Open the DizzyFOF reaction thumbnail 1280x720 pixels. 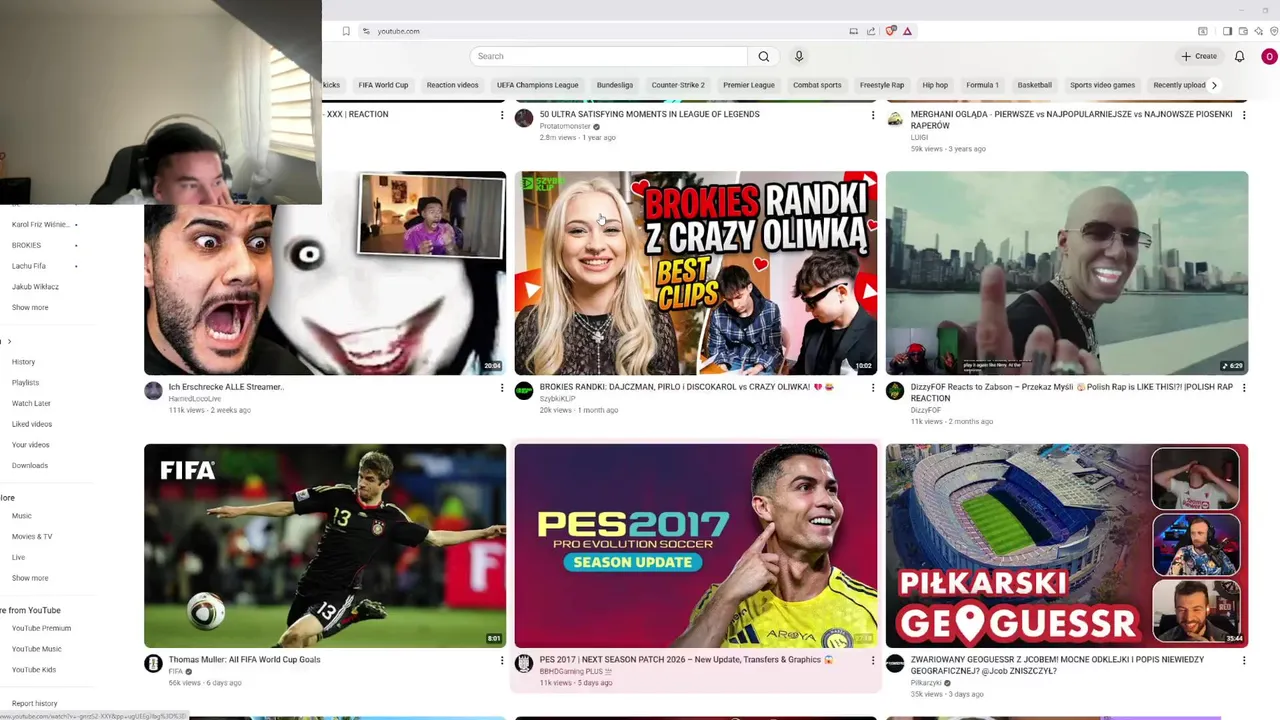[x=1067, y=273]
